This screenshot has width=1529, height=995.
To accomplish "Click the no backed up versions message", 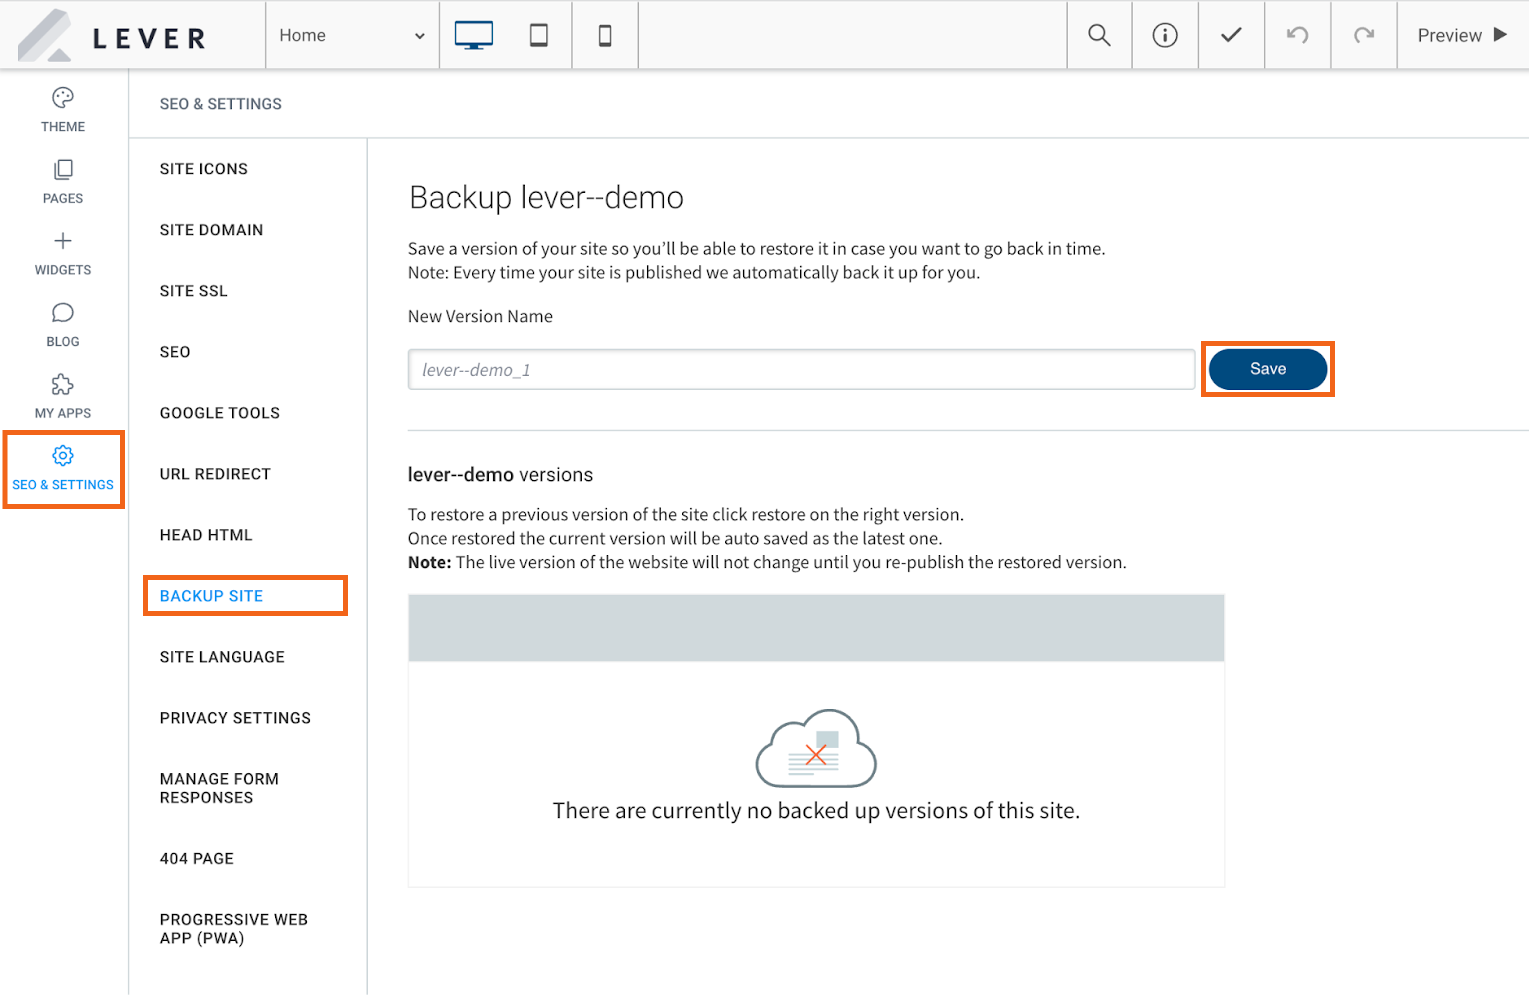I will (x=816, y=811).
